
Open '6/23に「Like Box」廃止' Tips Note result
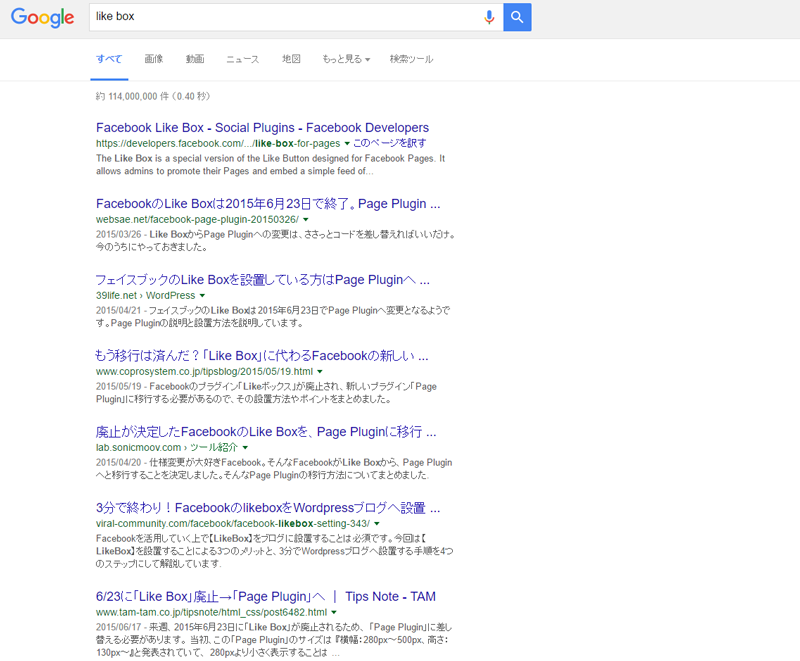pos(266,597)
